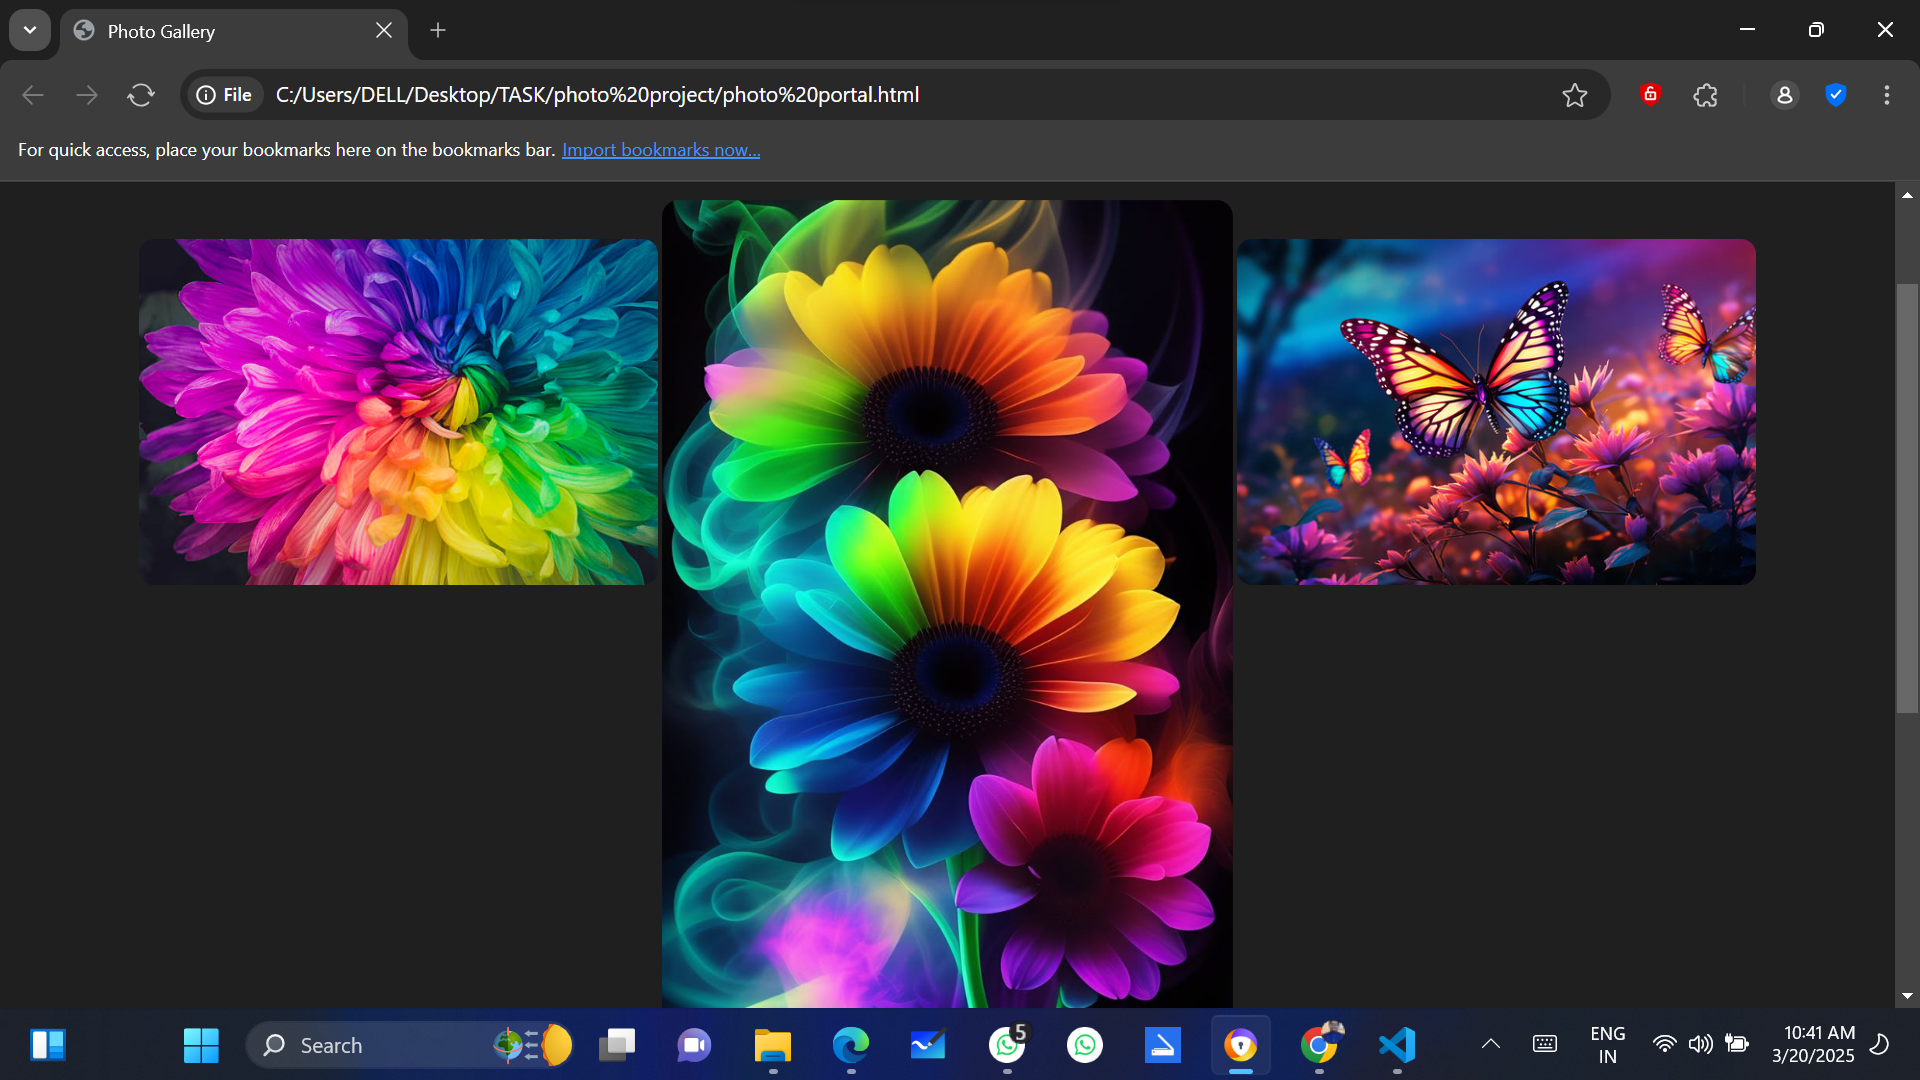Close the Photo Gallery tab

[384, 31]
